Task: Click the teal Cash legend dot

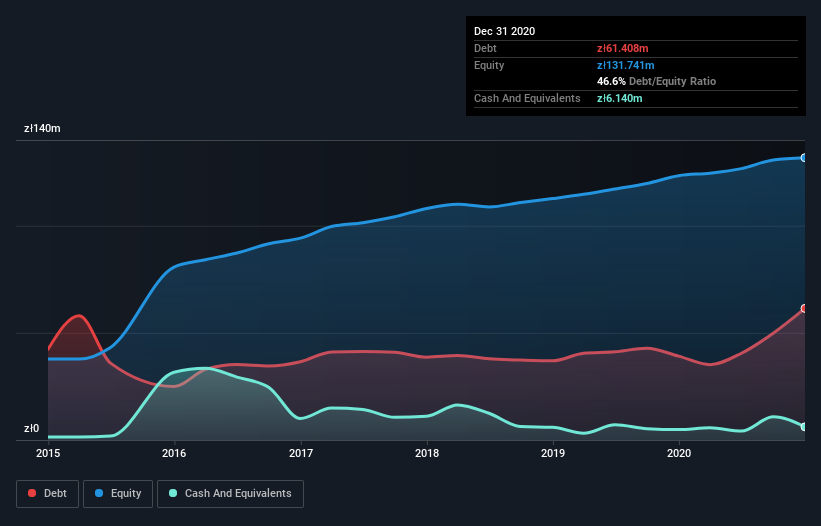Action: [x=173, y=493]
